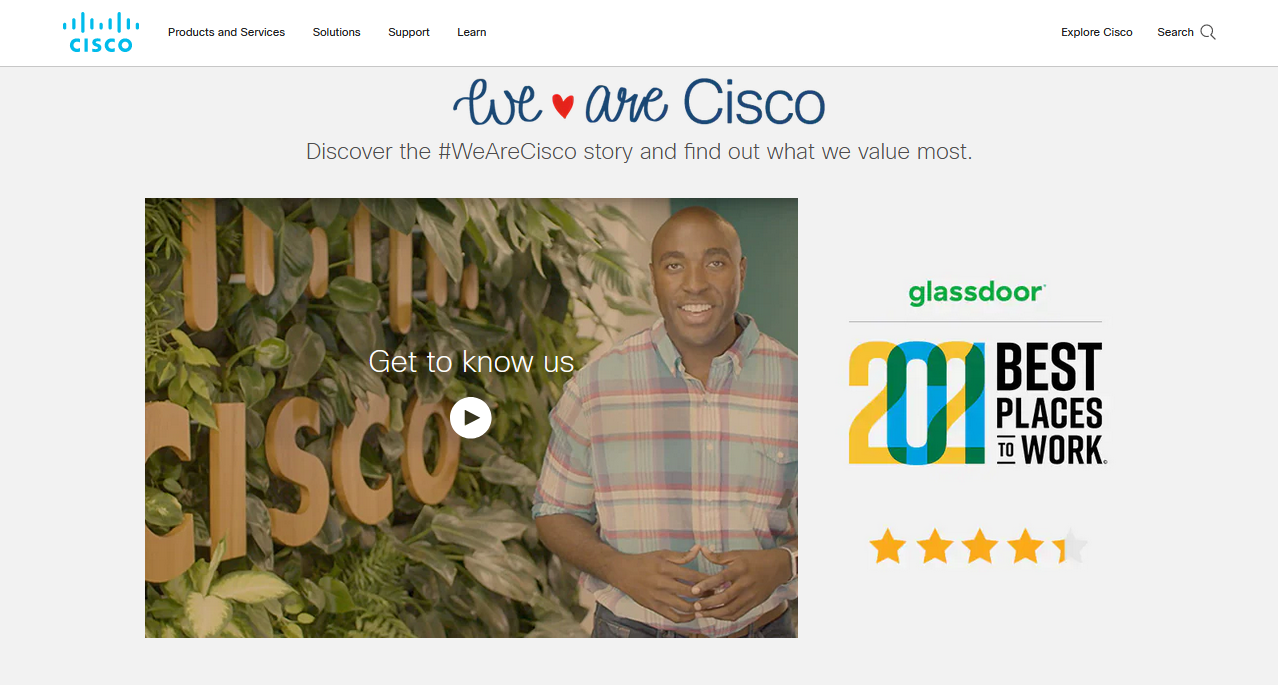Screen dimensions: 1278x685
Task: Click the Get to know us caption
Action: (471, 361)
